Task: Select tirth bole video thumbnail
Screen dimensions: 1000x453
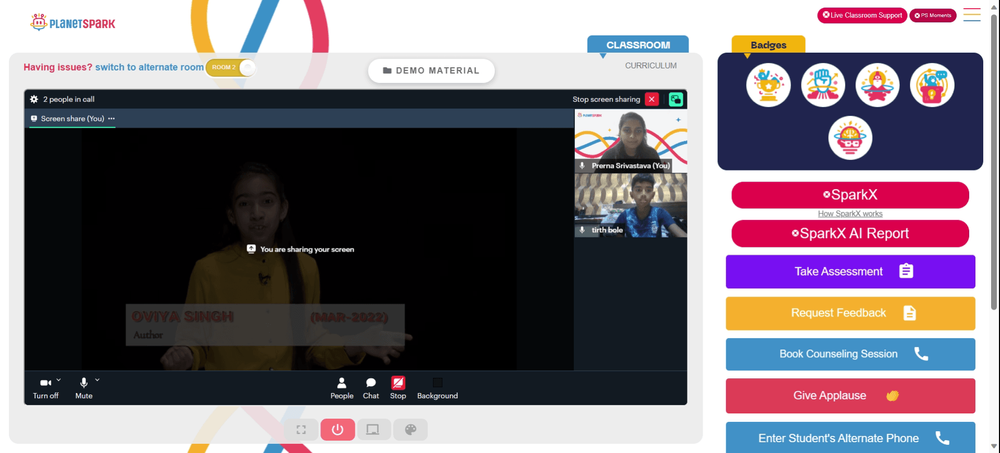Action: click(x=631, y=205)
